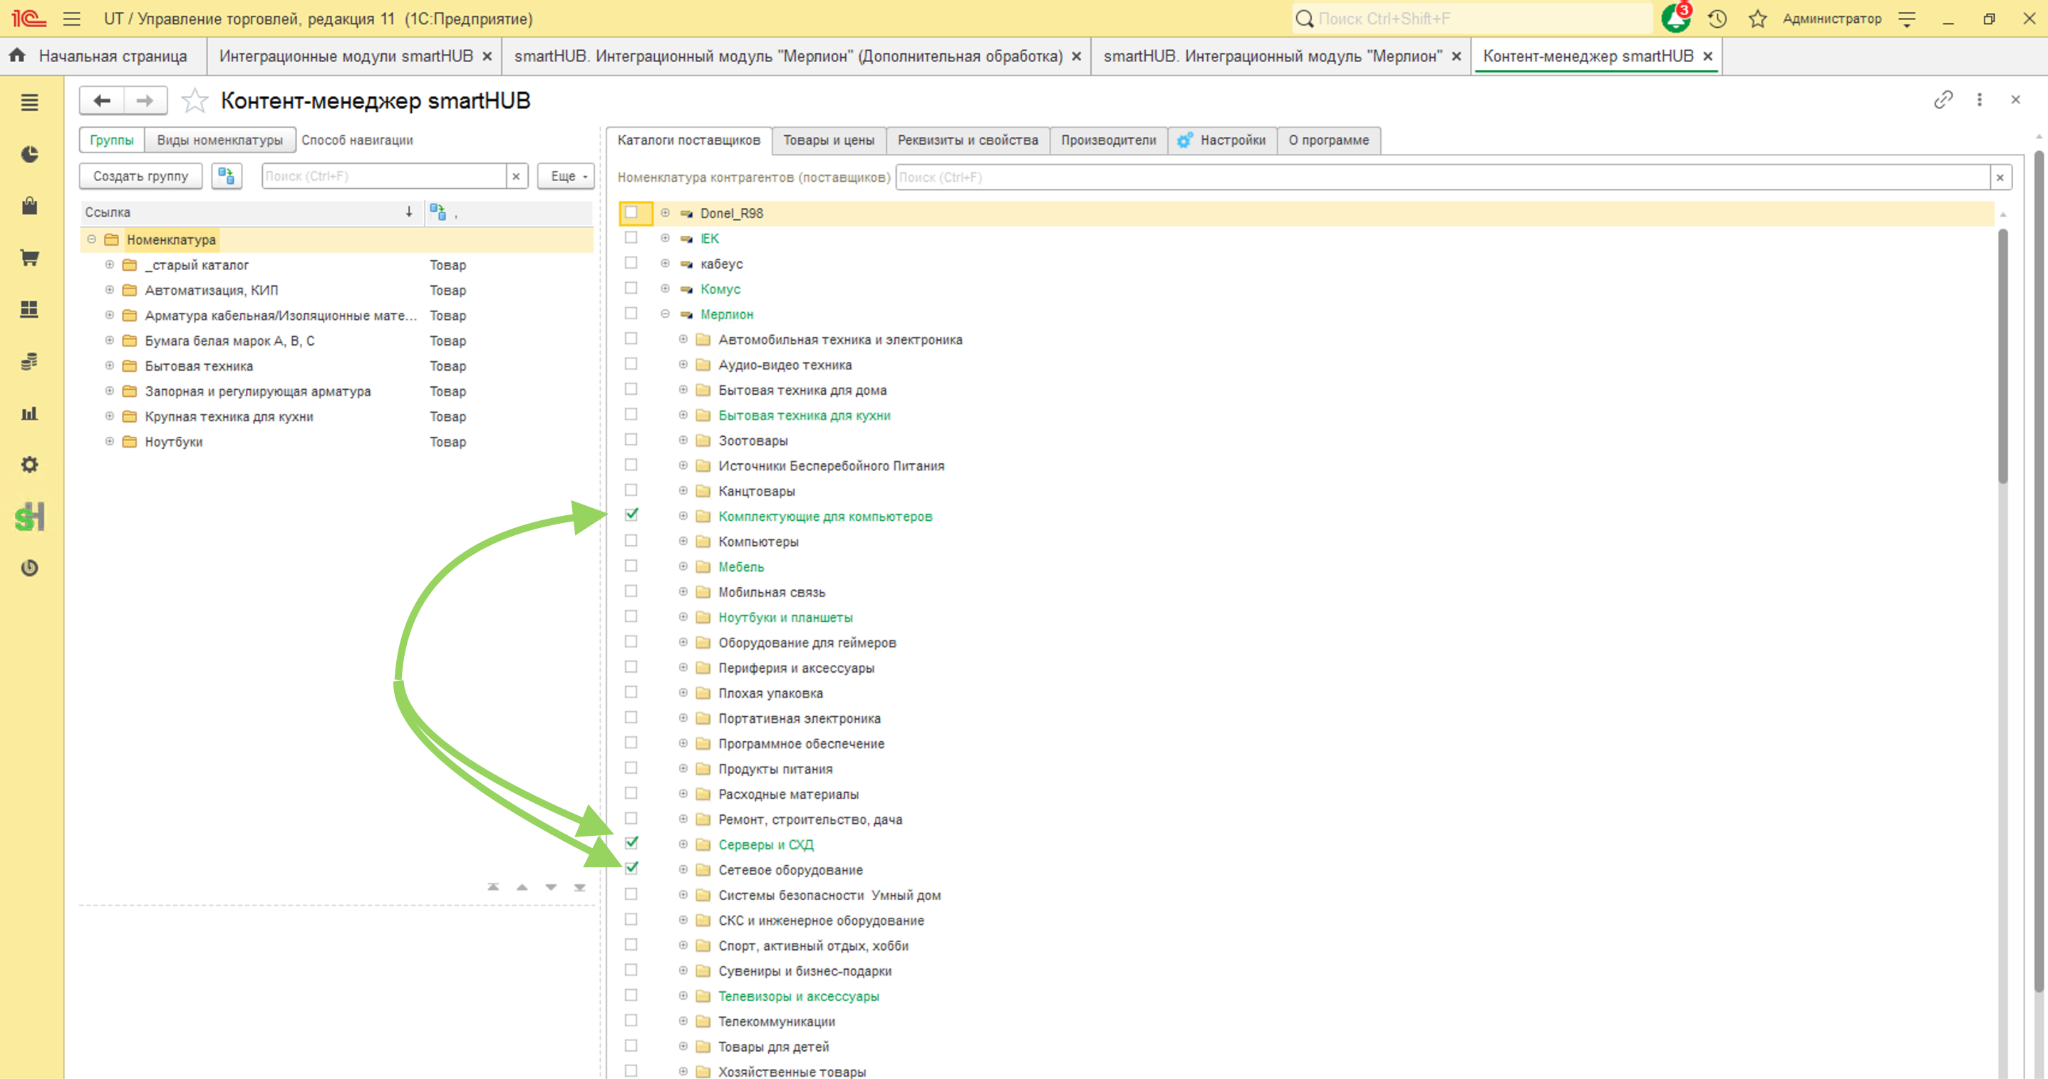Switch to the Товары и цены tab
The width and height of the screenshot is (2048, 1079).
pyautogui.click(x=829, y=140)
